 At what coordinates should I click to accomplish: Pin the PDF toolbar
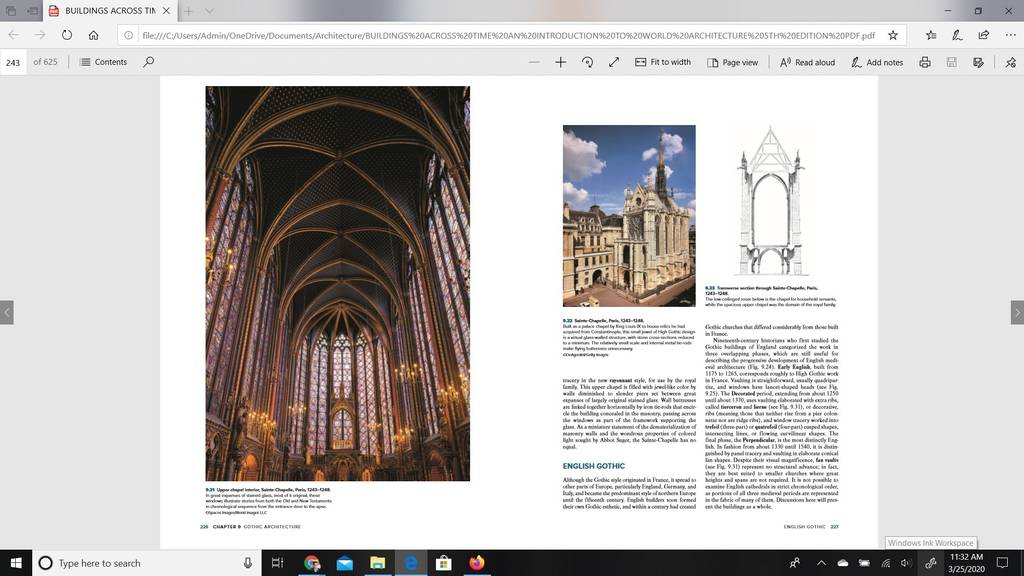[x=1010, y=62]
